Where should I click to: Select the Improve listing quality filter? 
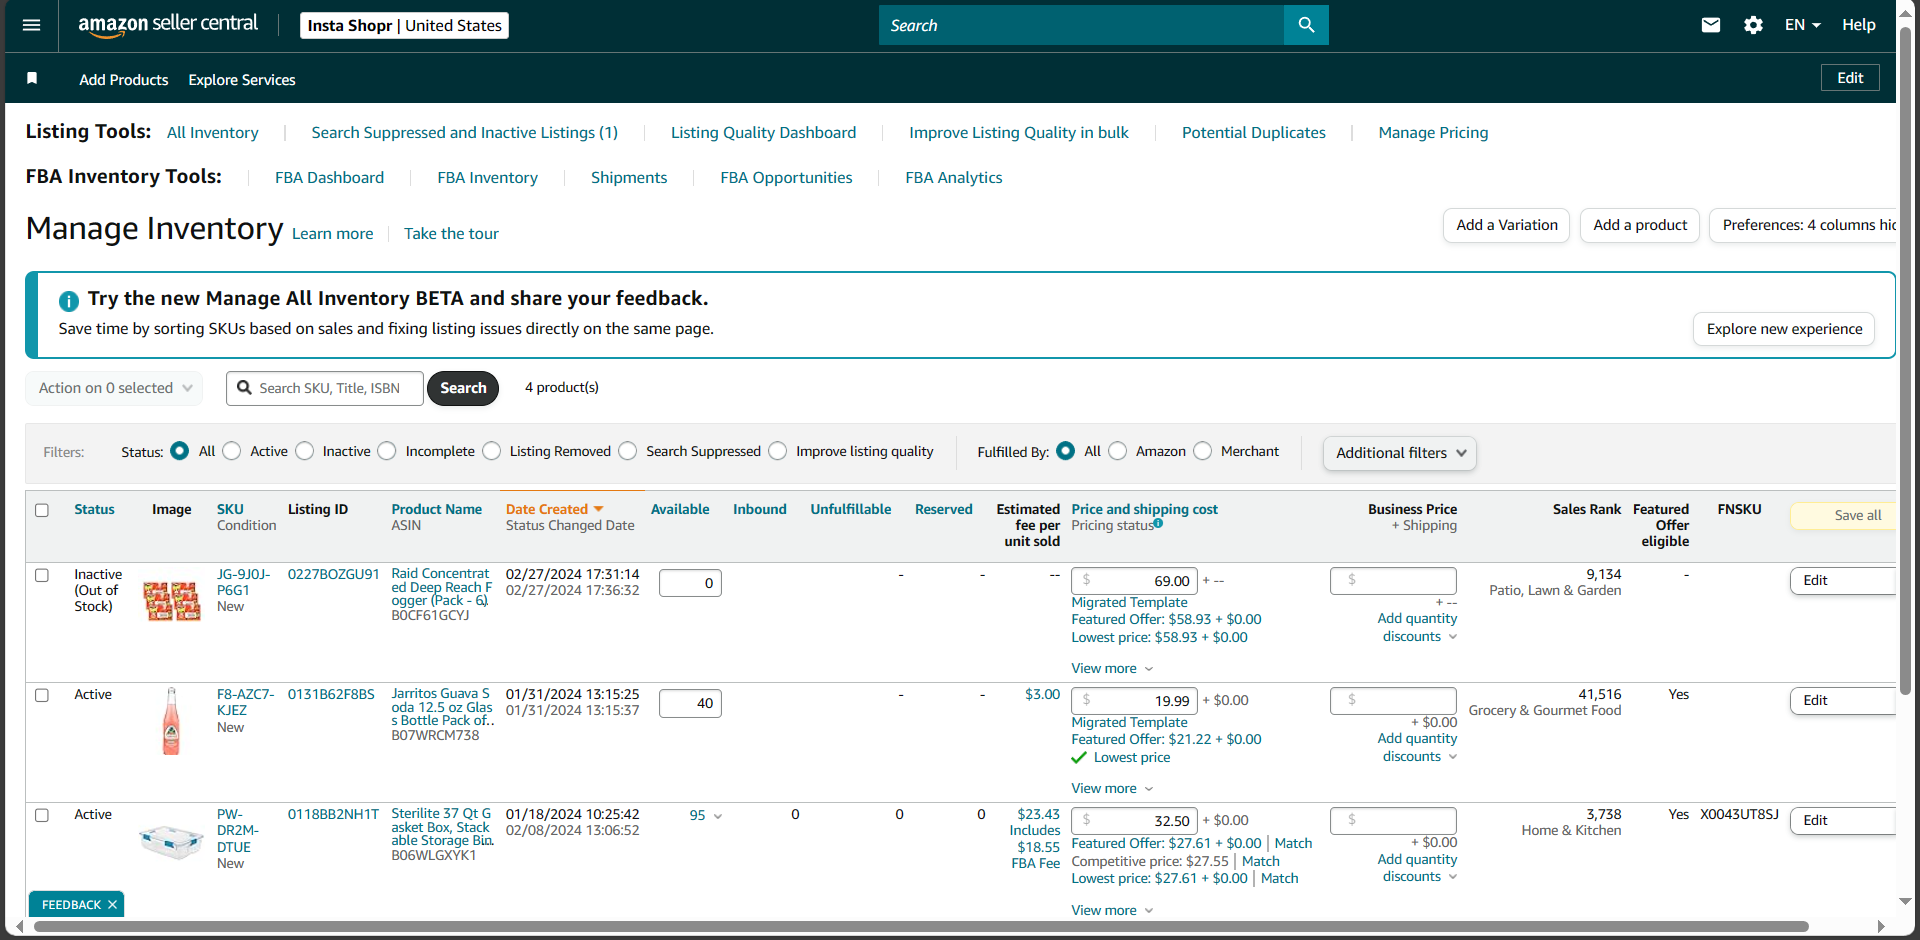[778, 451]
